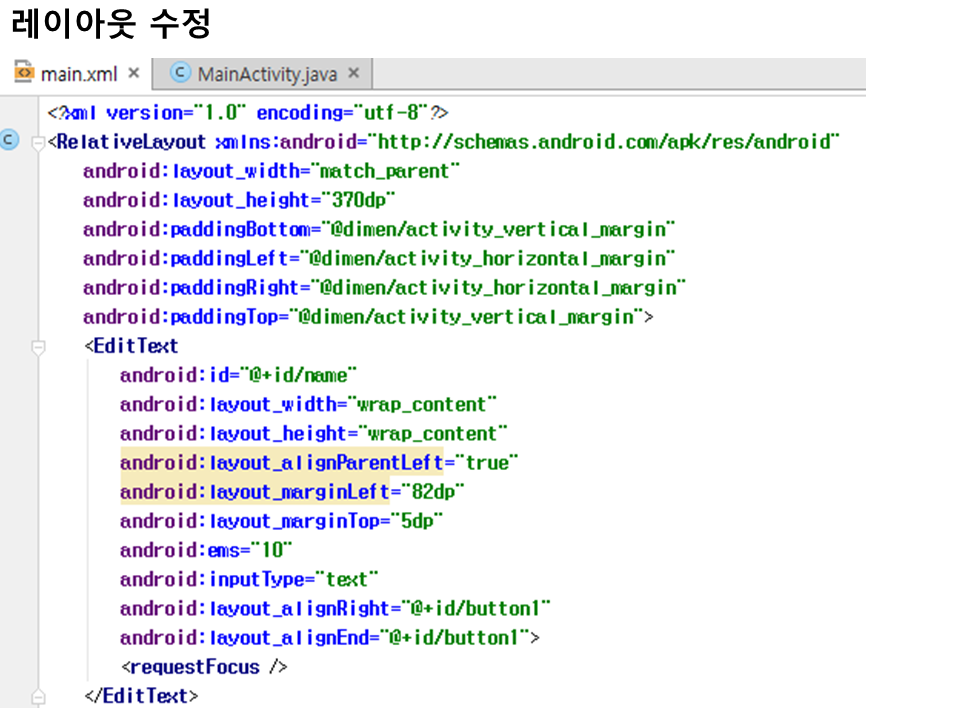Click the android:ems "10" attribute
The width and height of the screenshot is (960, 720).
coord(206,551)
